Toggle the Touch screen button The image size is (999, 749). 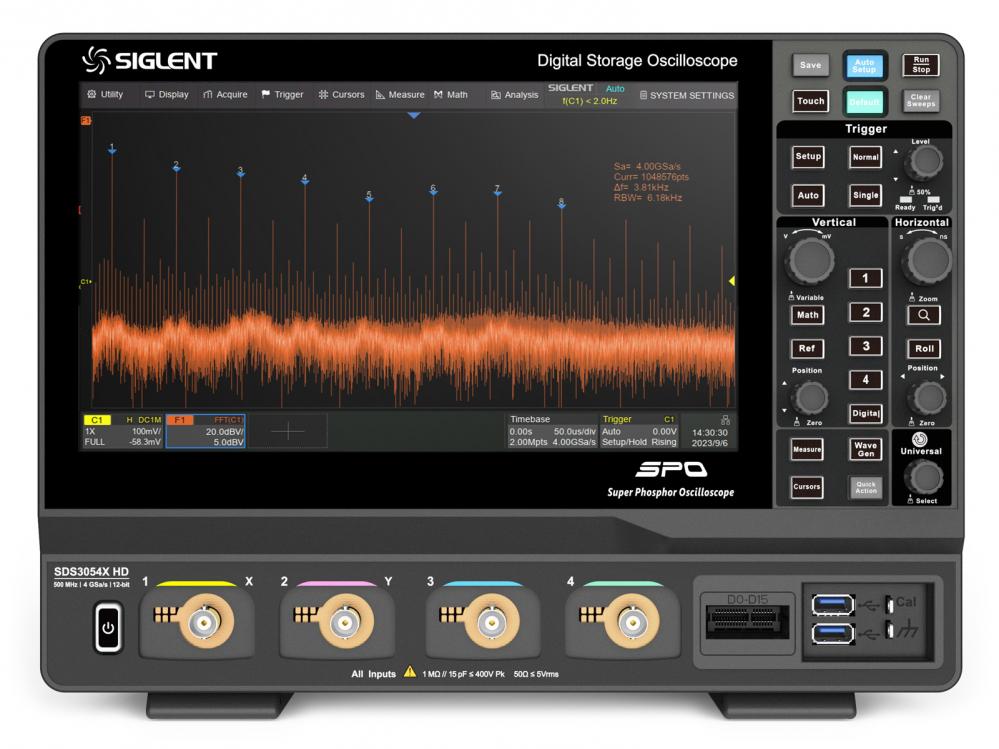tap(810, 101)
